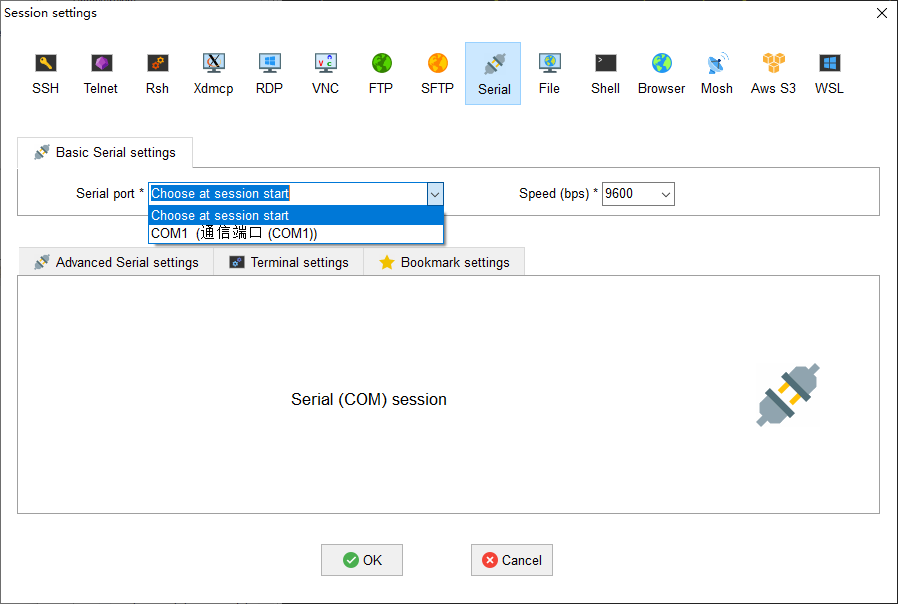Click the Serial session type icon

coord(494,74)
